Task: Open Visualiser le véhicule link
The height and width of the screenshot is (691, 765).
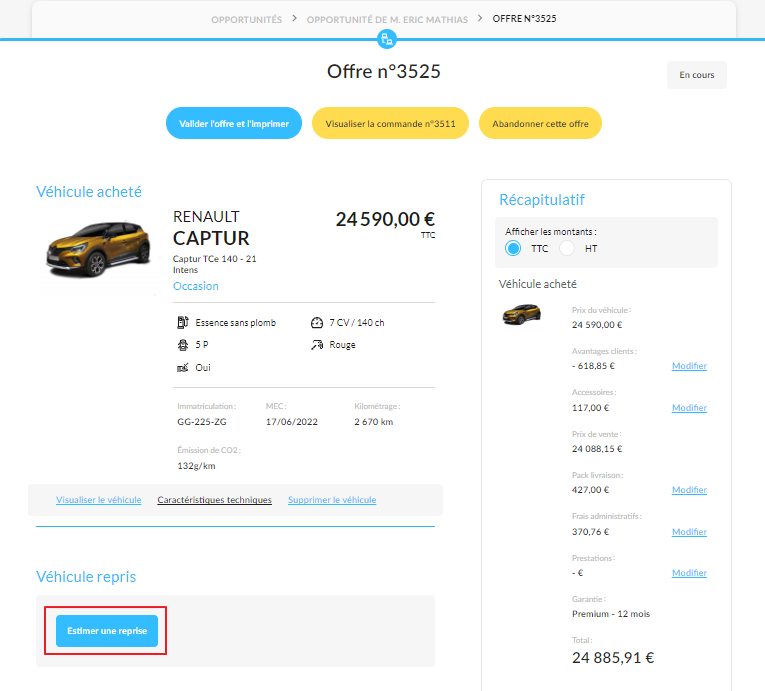Action: click(99, 500)
